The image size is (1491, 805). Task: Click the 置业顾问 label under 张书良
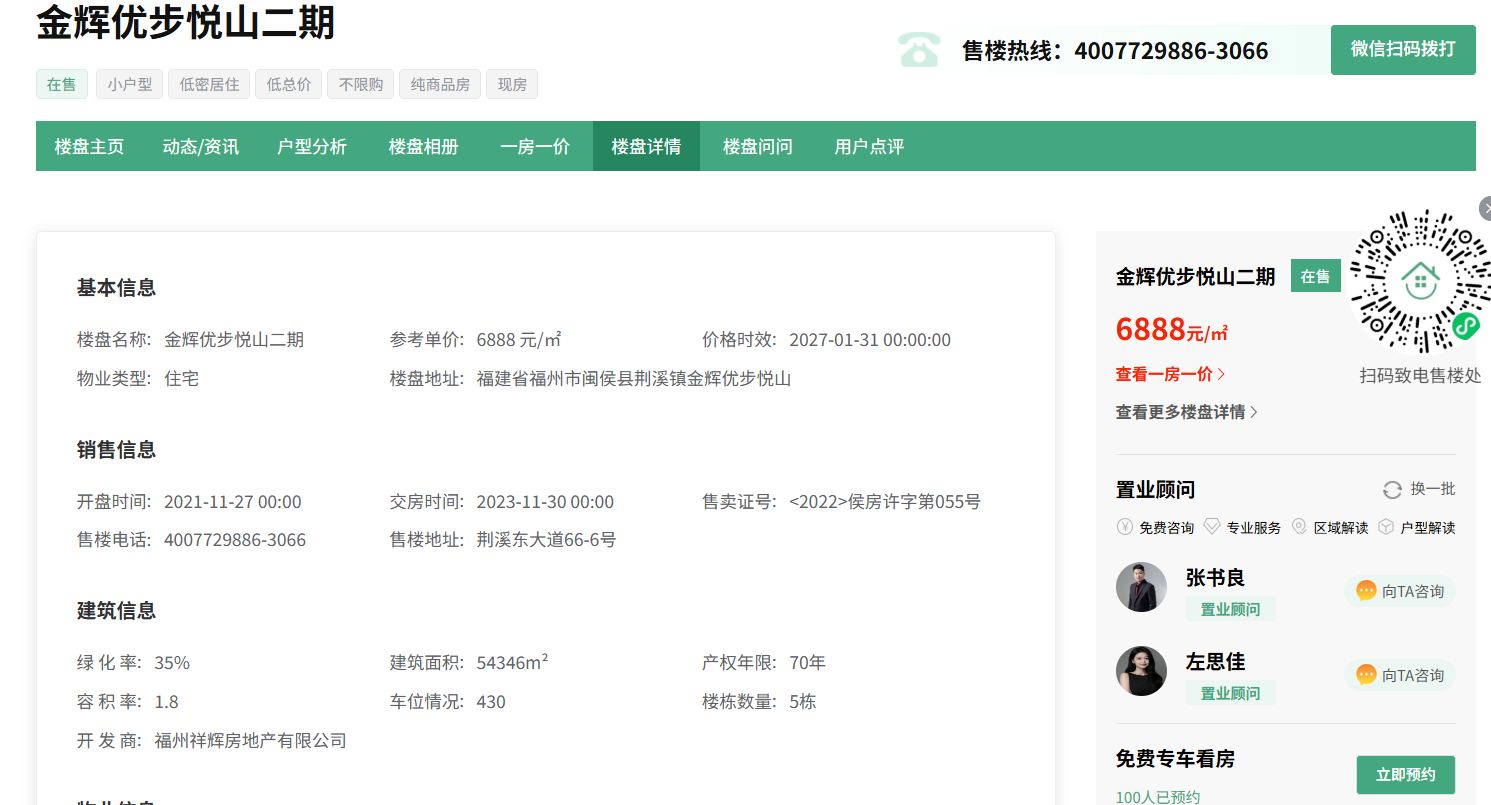coord(1230,609)
